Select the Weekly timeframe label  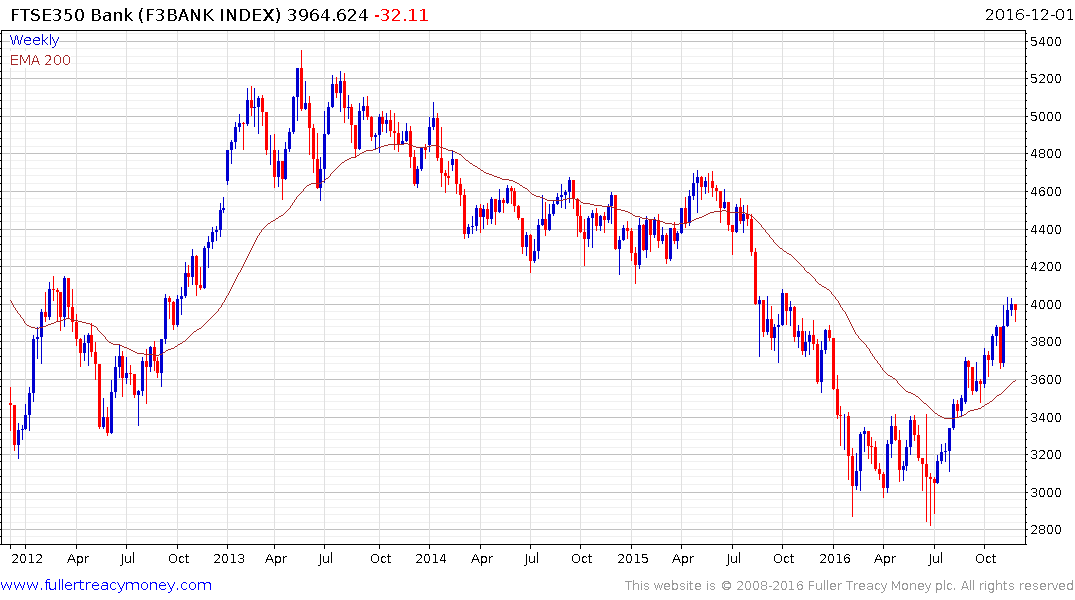pos(34,40)
